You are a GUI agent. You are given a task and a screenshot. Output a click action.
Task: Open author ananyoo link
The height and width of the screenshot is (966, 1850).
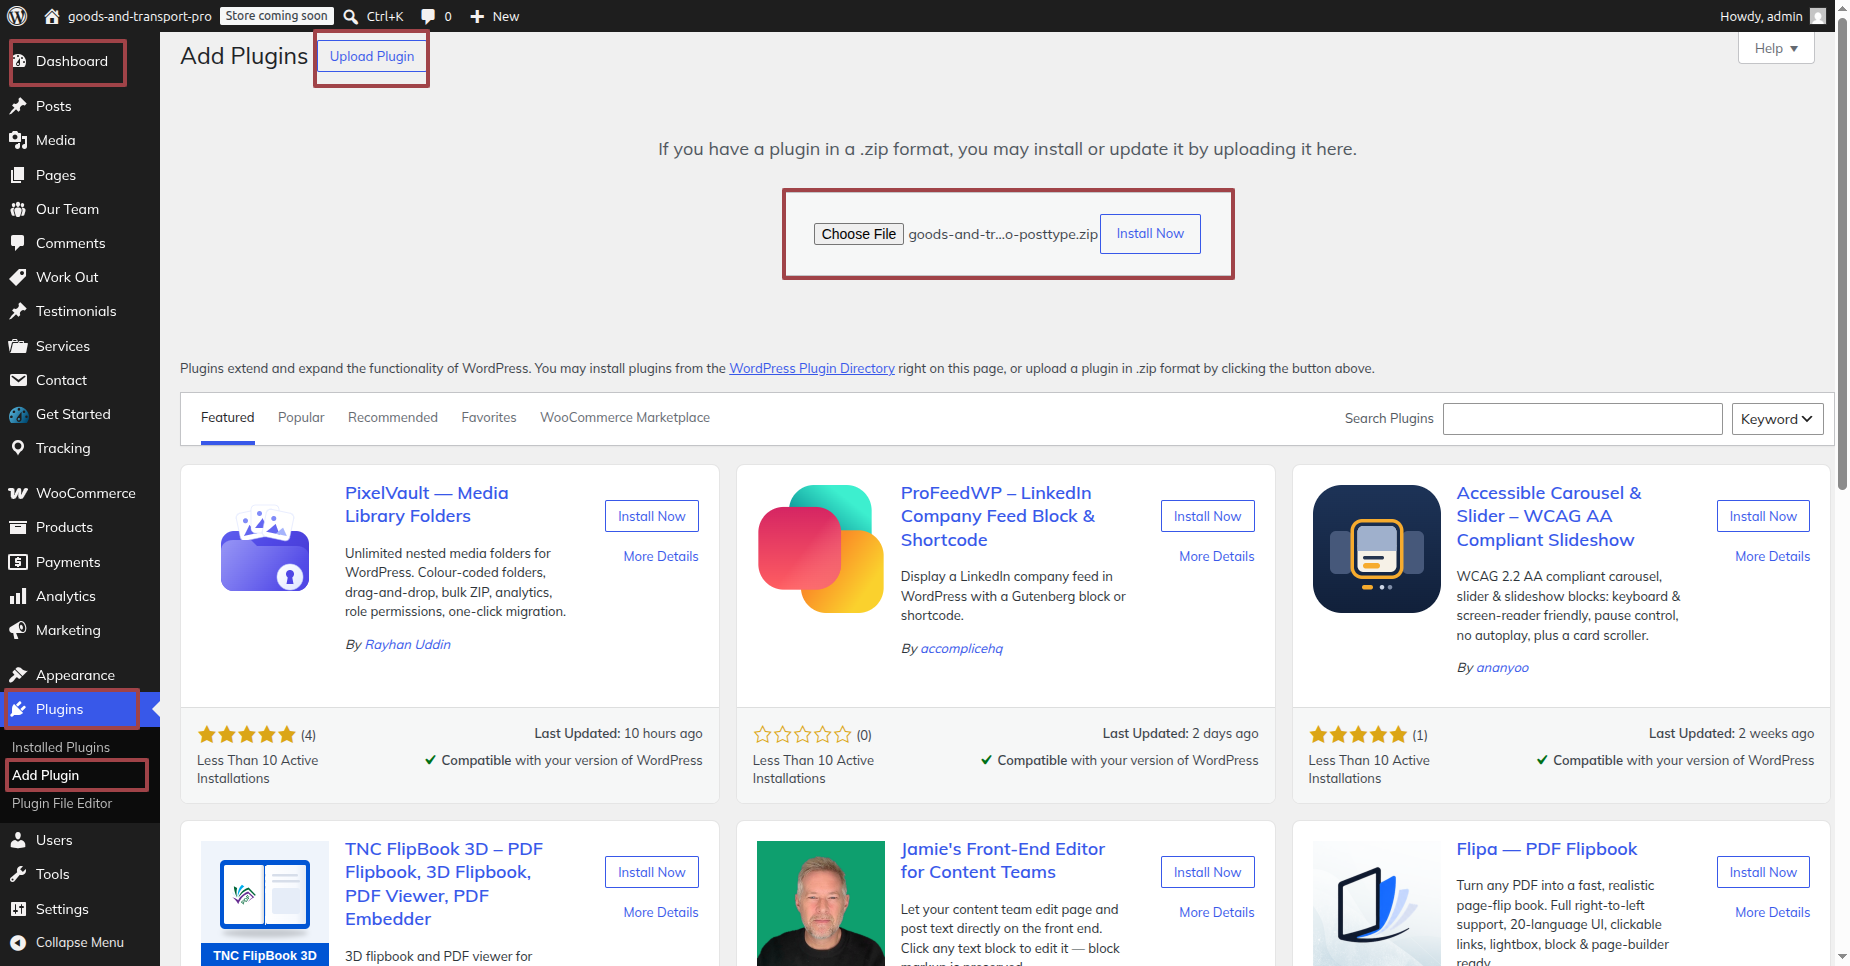click(x=1503, y=668)
